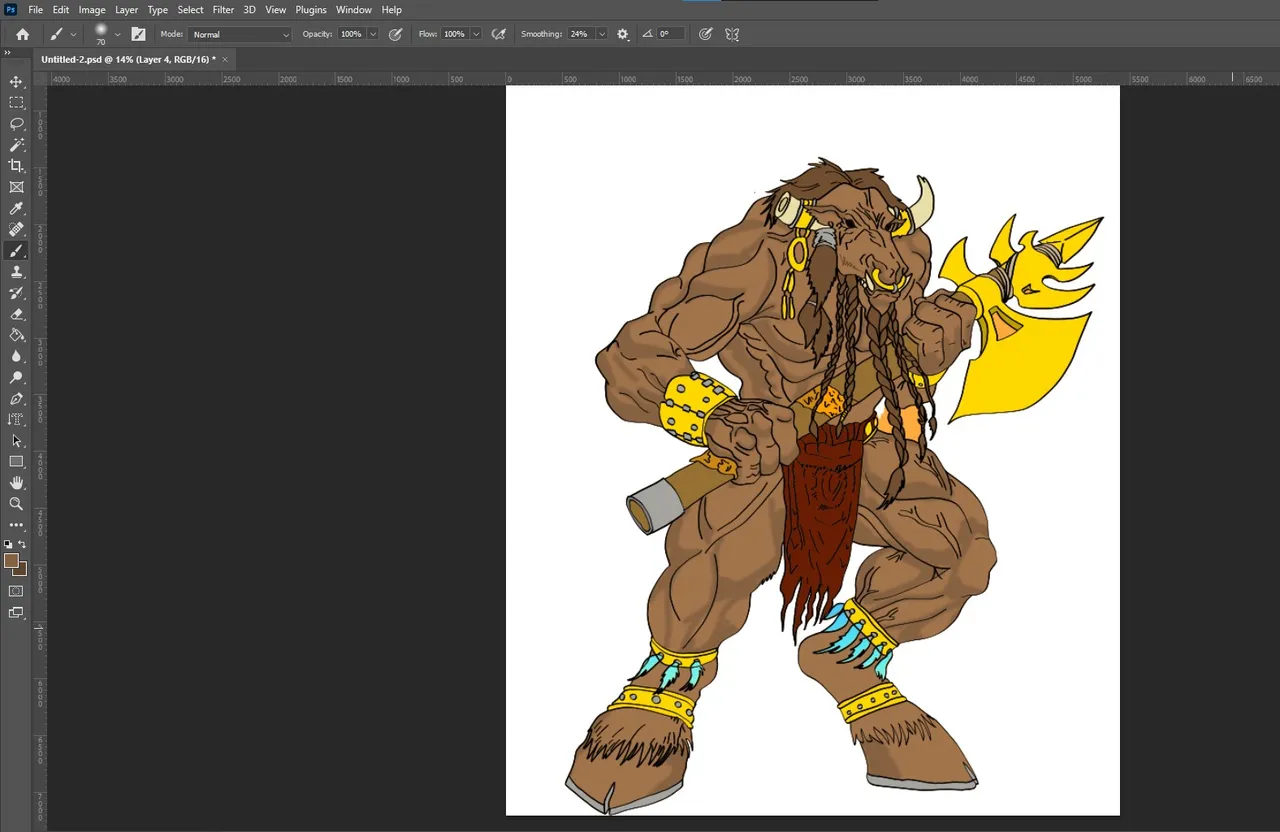Select the Spot Healing Brush tool
This screenshot has height=832, width=1280.
[16, 229]
